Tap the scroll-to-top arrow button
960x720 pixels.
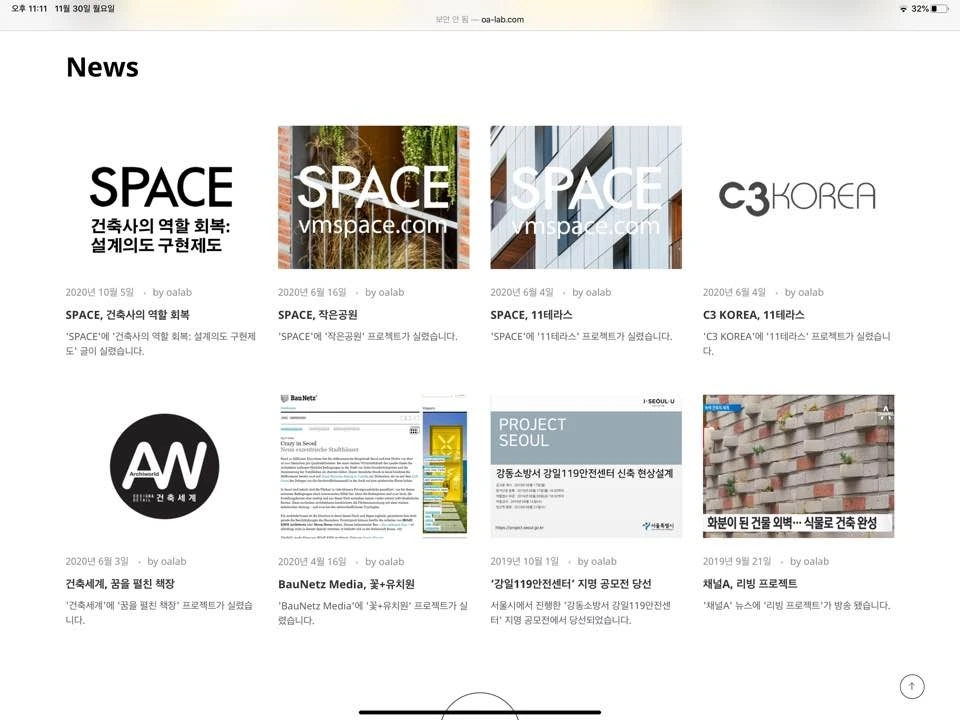(912, 686)
